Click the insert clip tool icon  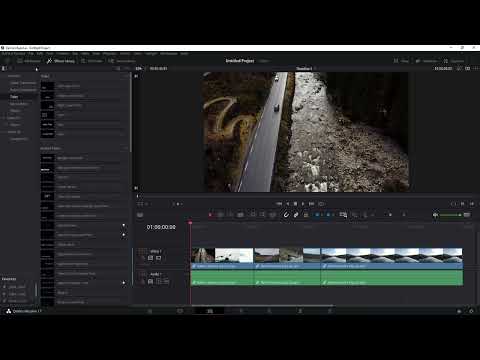point(253,215)
